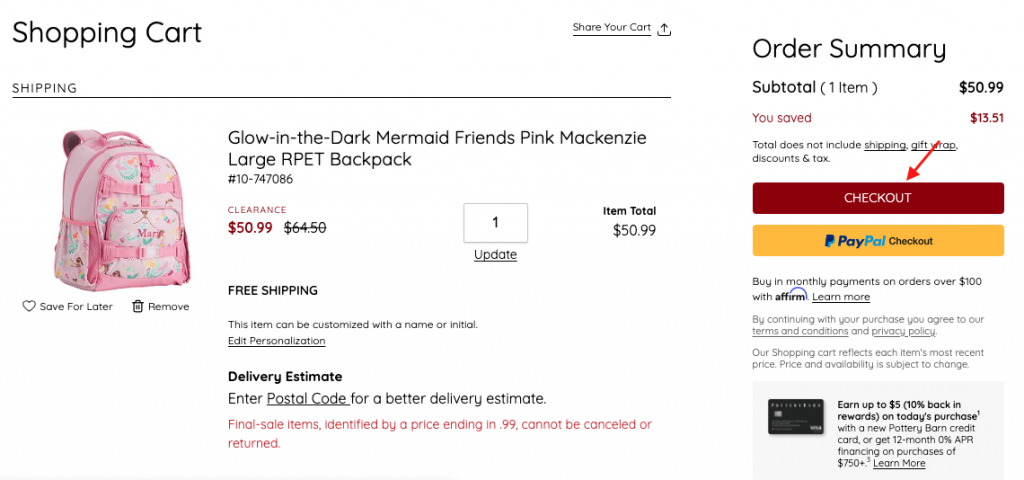Open the Edit Personalization link
This screenshot has height=480, width=1024.
(277, 341)
